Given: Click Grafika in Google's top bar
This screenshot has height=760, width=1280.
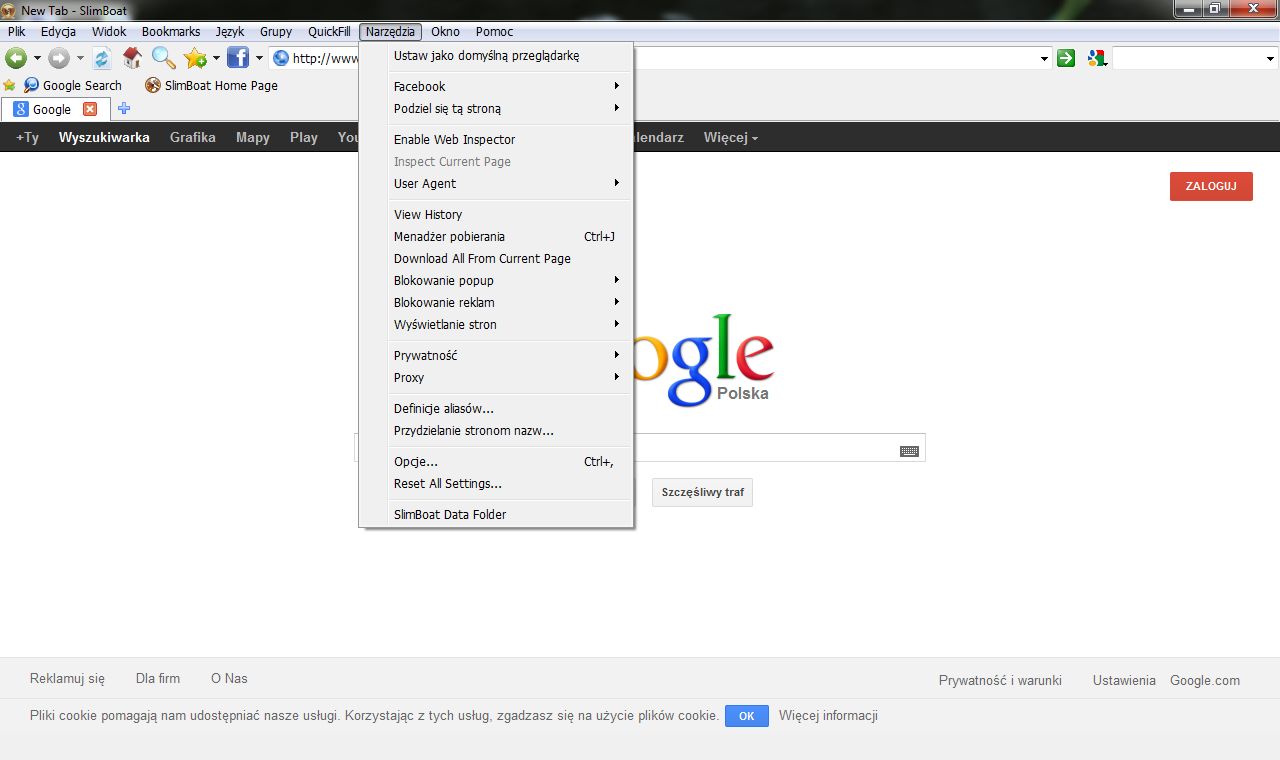Looking at the screenshot, I should (x=193, y=137).
